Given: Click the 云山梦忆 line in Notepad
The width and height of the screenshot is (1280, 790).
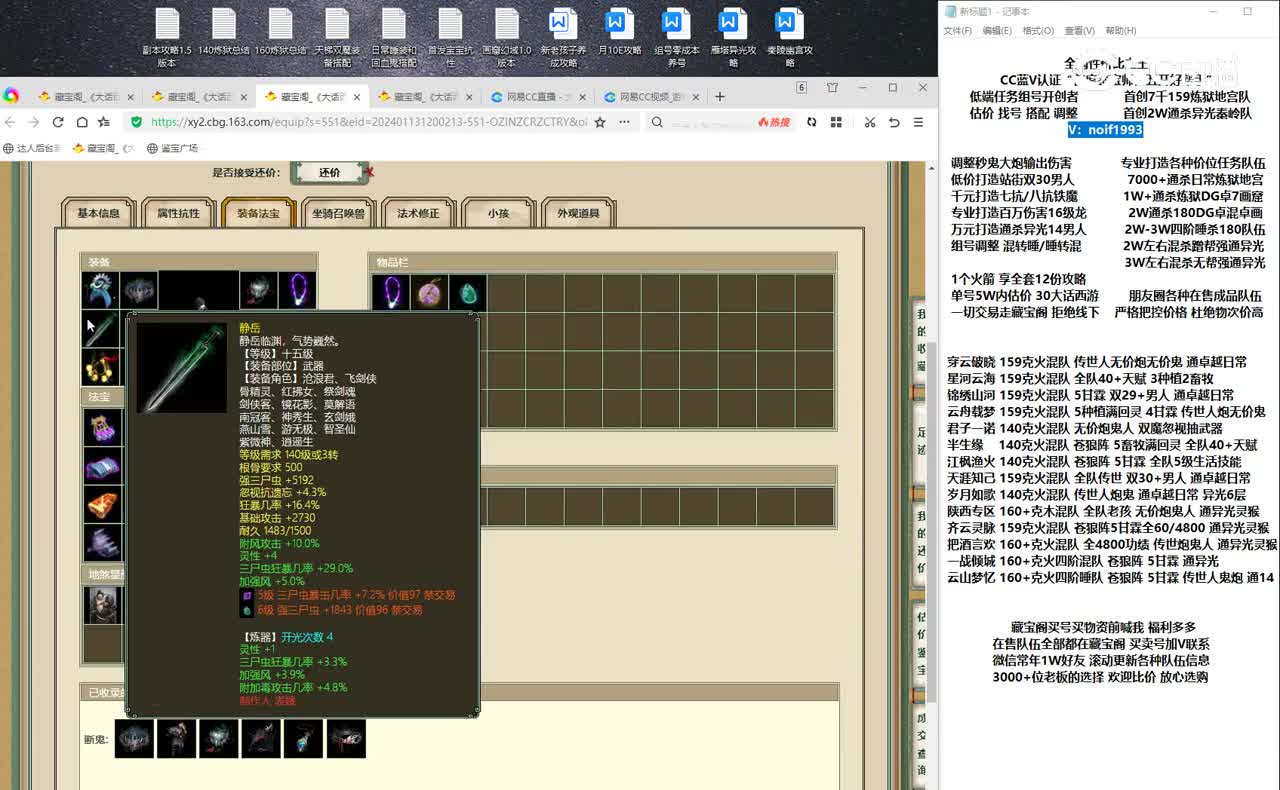Looking at the screenshot, I should (1110, 577).
